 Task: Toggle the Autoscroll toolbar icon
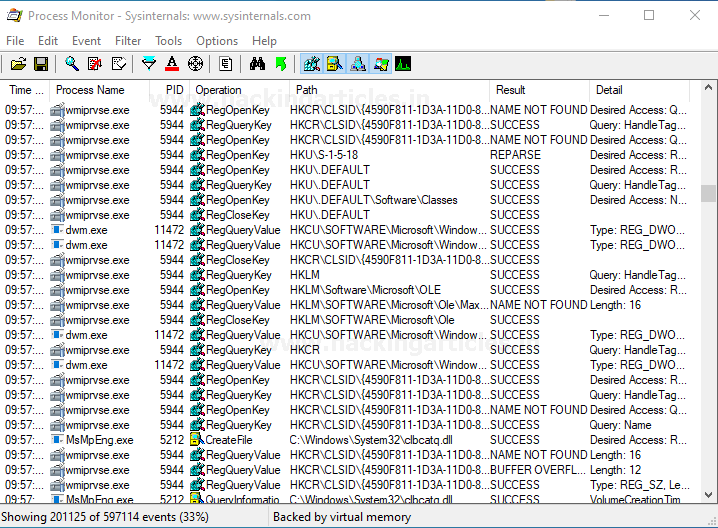point(95,64)
